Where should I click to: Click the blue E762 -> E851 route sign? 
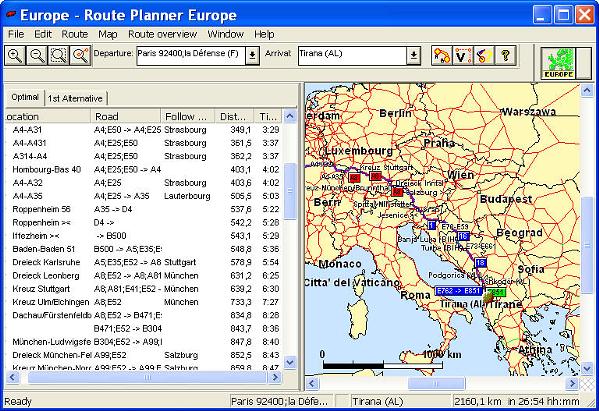pyautogui.click(x=458, y=291)
